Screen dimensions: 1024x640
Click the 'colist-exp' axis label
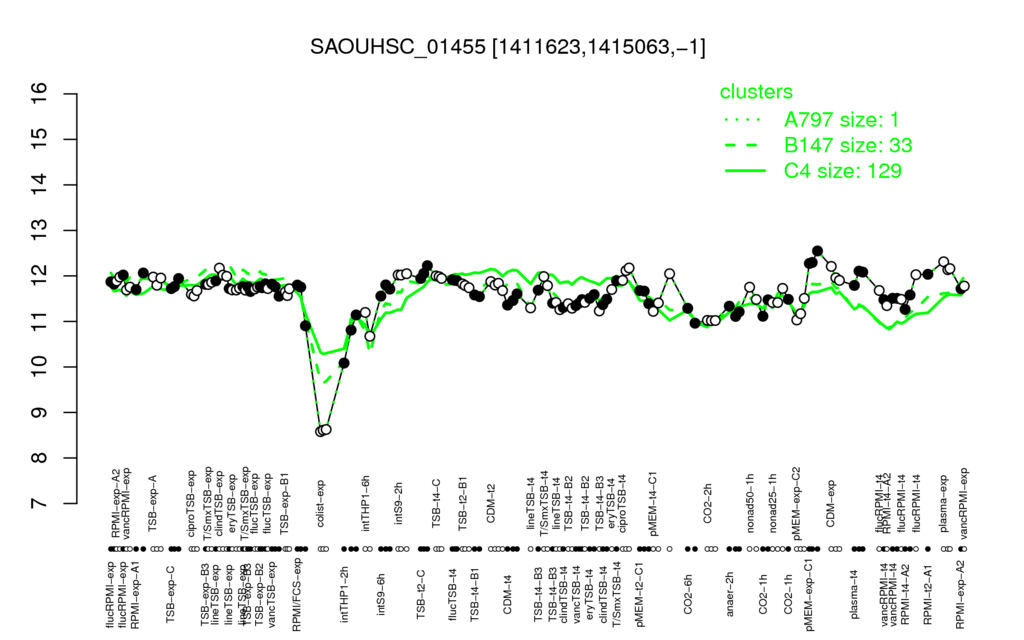pyautogui.click(x=323, y=504)
